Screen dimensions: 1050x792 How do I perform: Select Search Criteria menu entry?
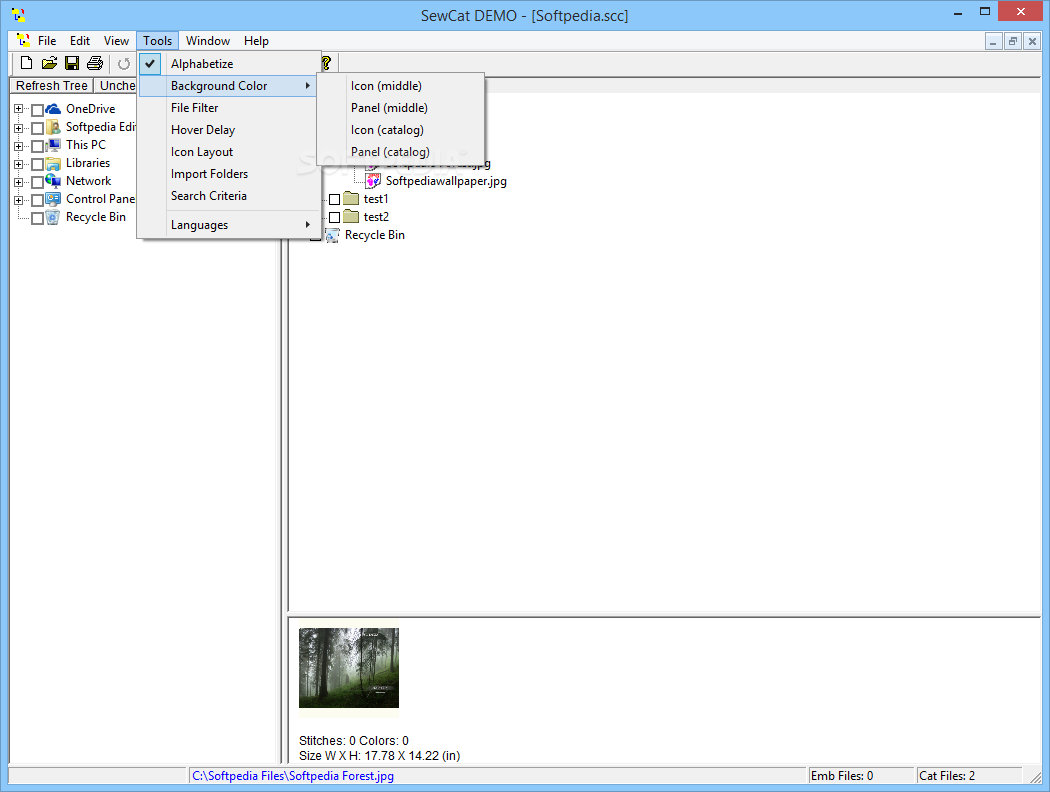pyautogui.click(x=228, y=196)
